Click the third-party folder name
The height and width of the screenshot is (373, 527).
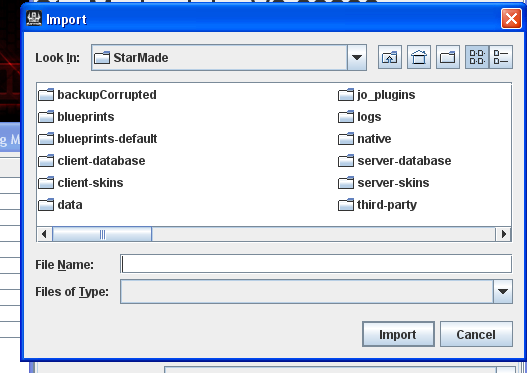tap(387, 205)
